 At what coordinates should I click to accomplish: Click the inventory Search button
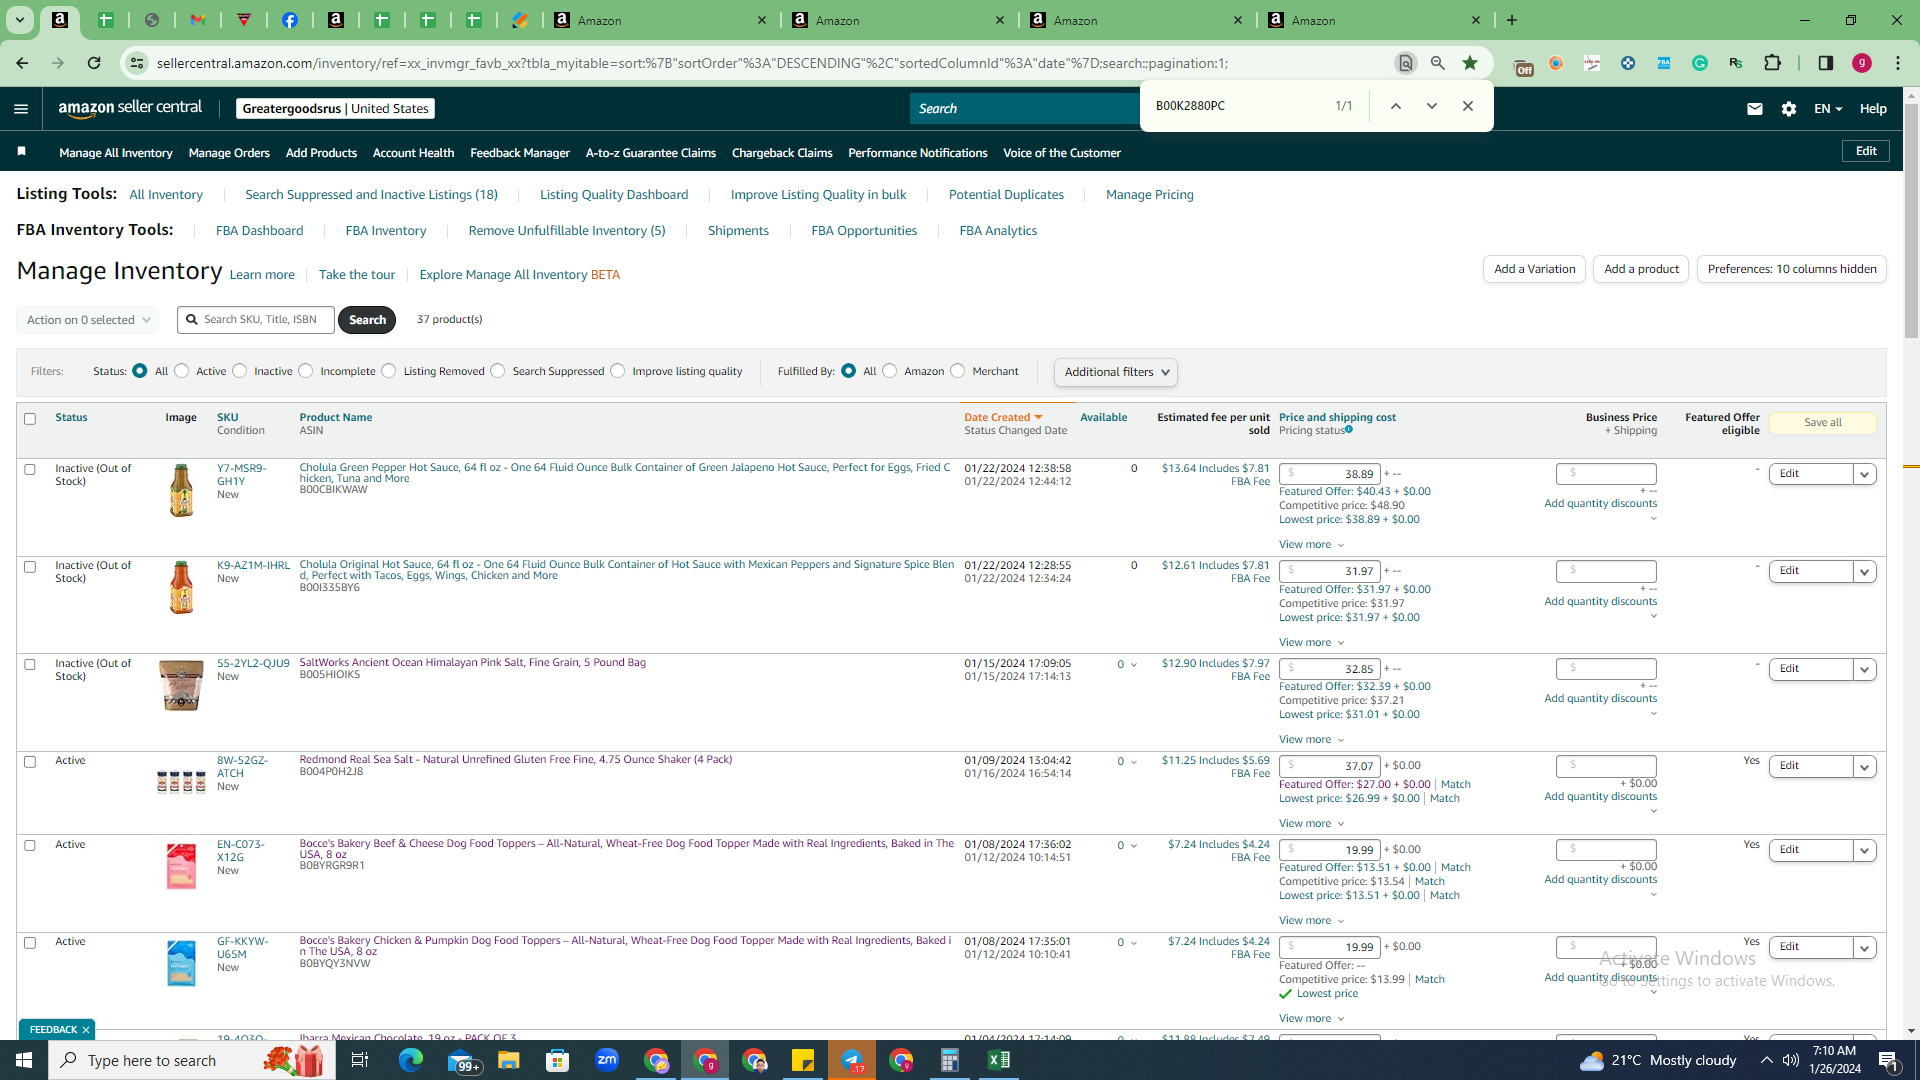click(367, 320)
